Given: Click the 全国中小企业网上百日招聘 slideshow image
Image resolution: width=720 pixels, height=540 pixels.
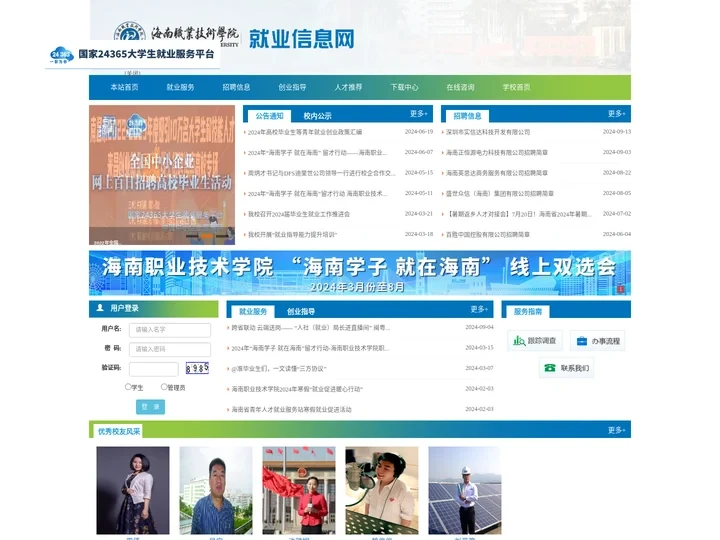Looking at the screenshot, I should click(x=162, y=175).
